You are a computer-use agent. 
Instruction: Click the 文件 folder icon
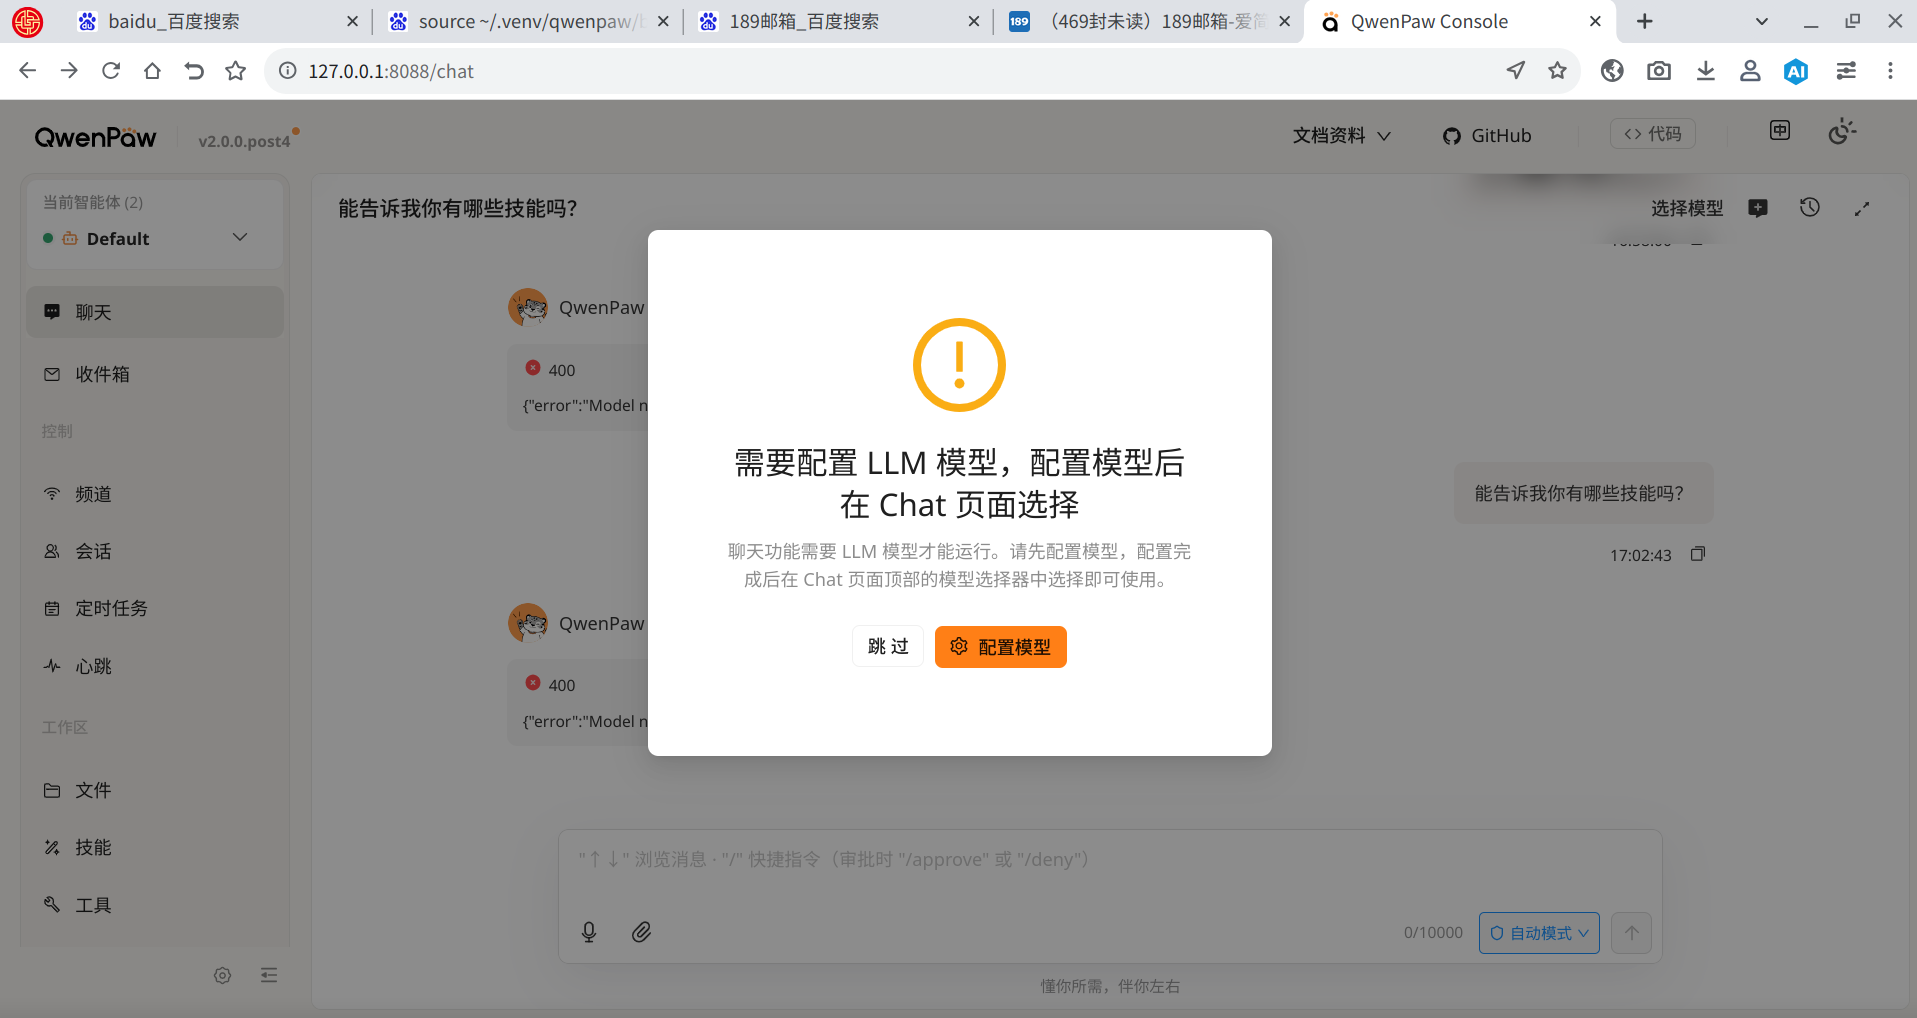pos(52,790)
